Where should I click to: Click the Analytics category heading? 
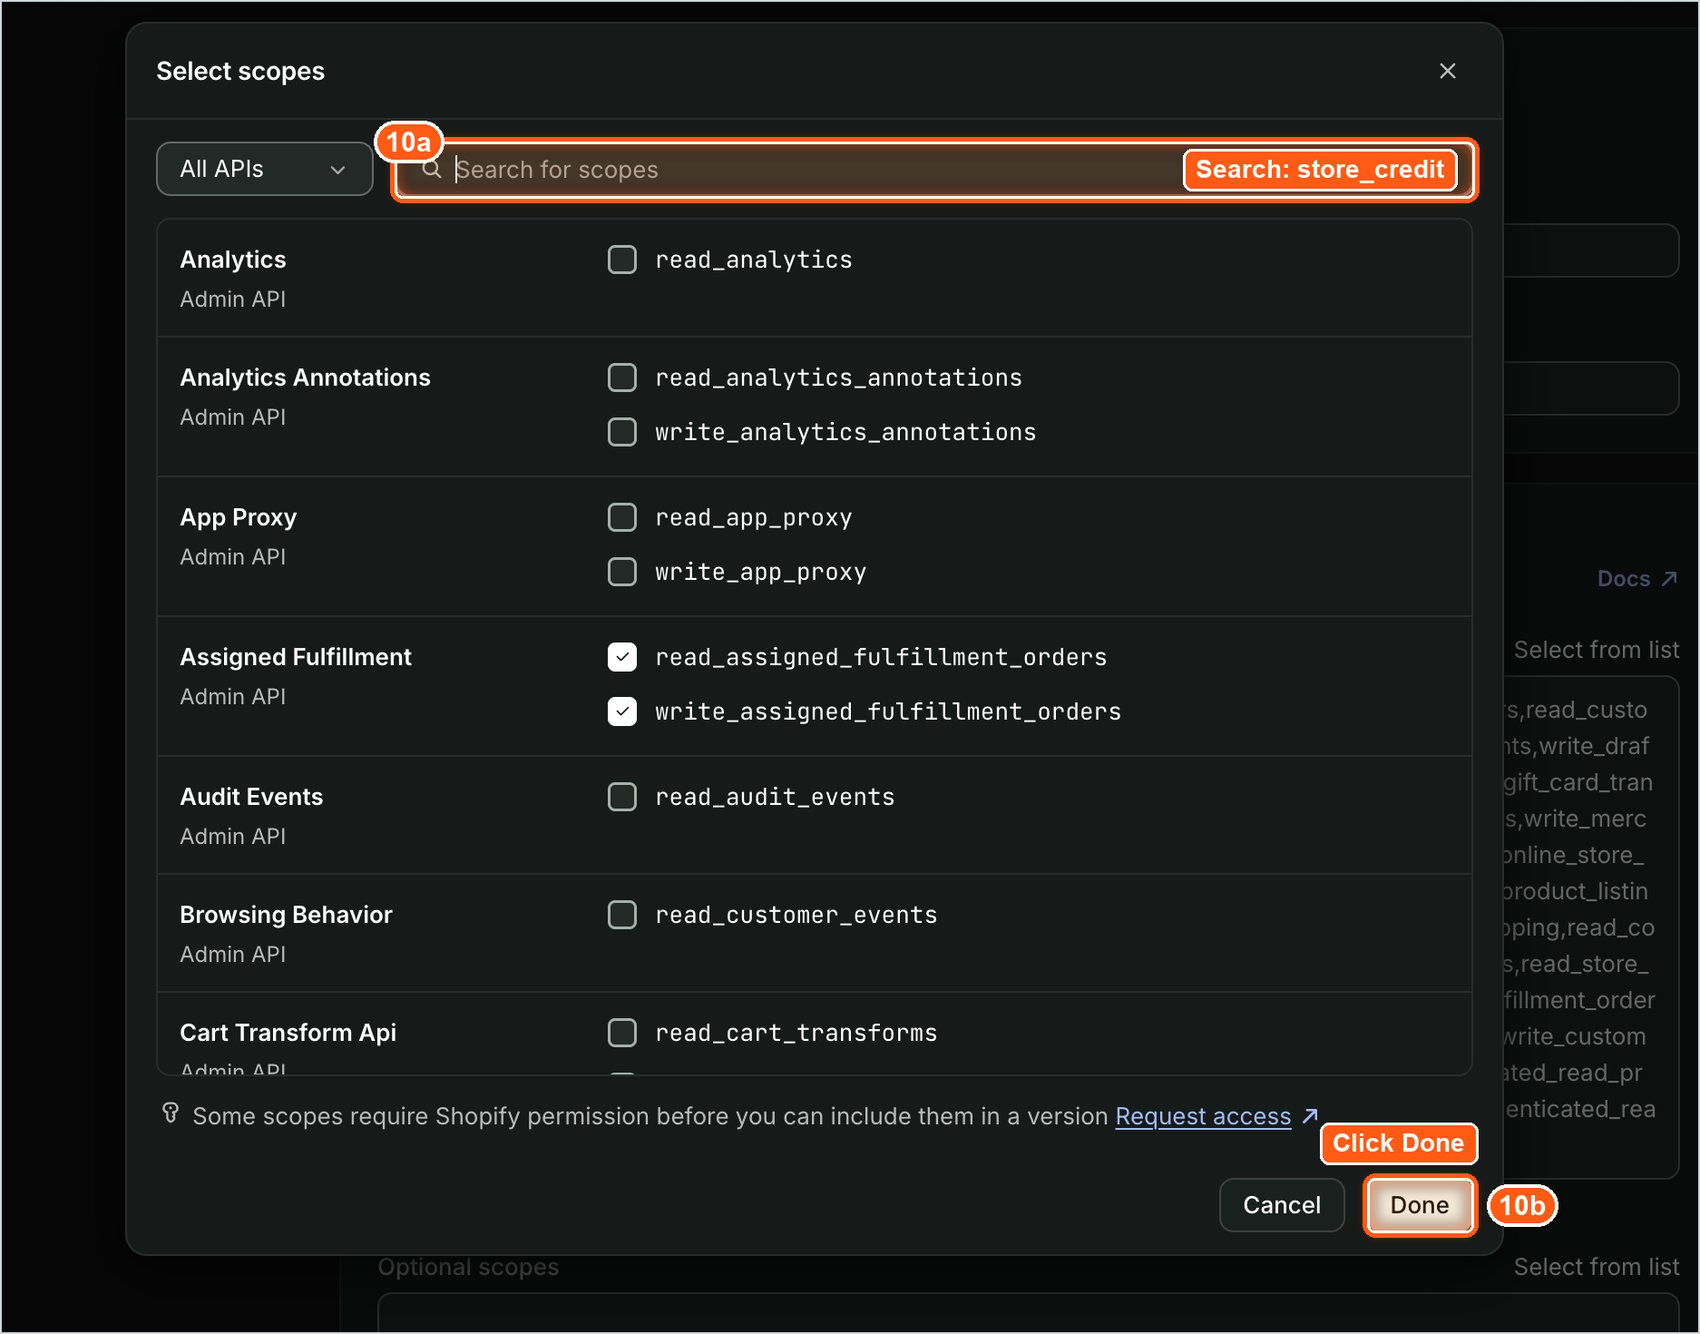[x=233, y=260]
